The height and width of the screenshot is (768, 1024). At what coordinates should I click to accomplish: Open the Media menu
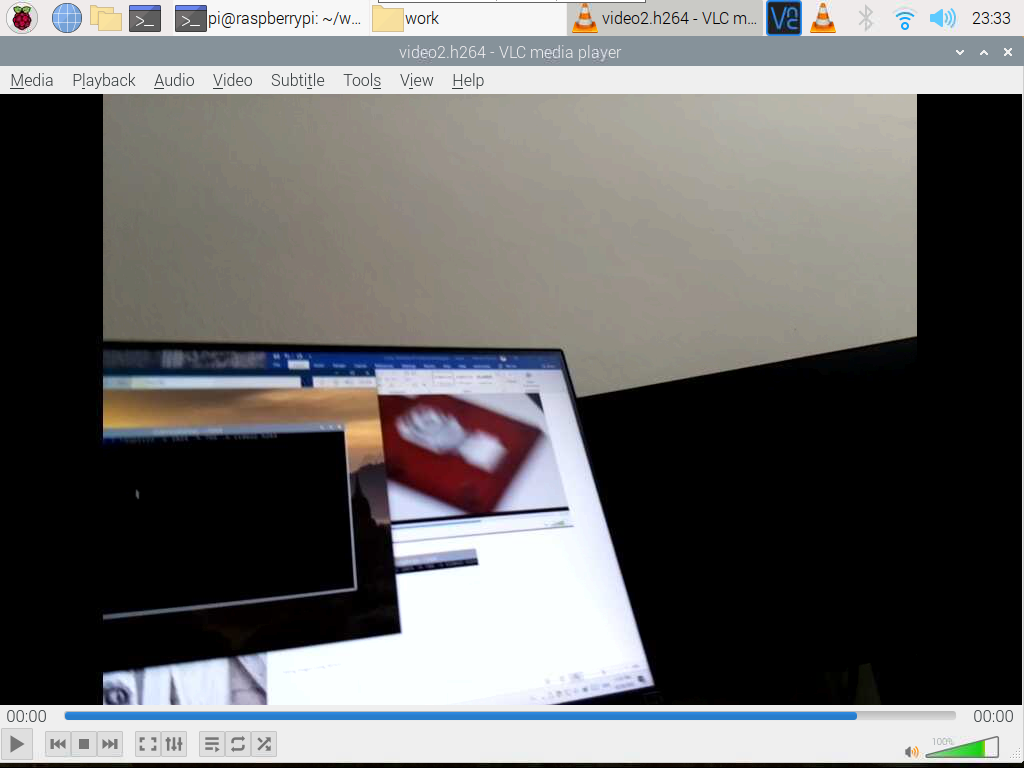tap(32, 80)
